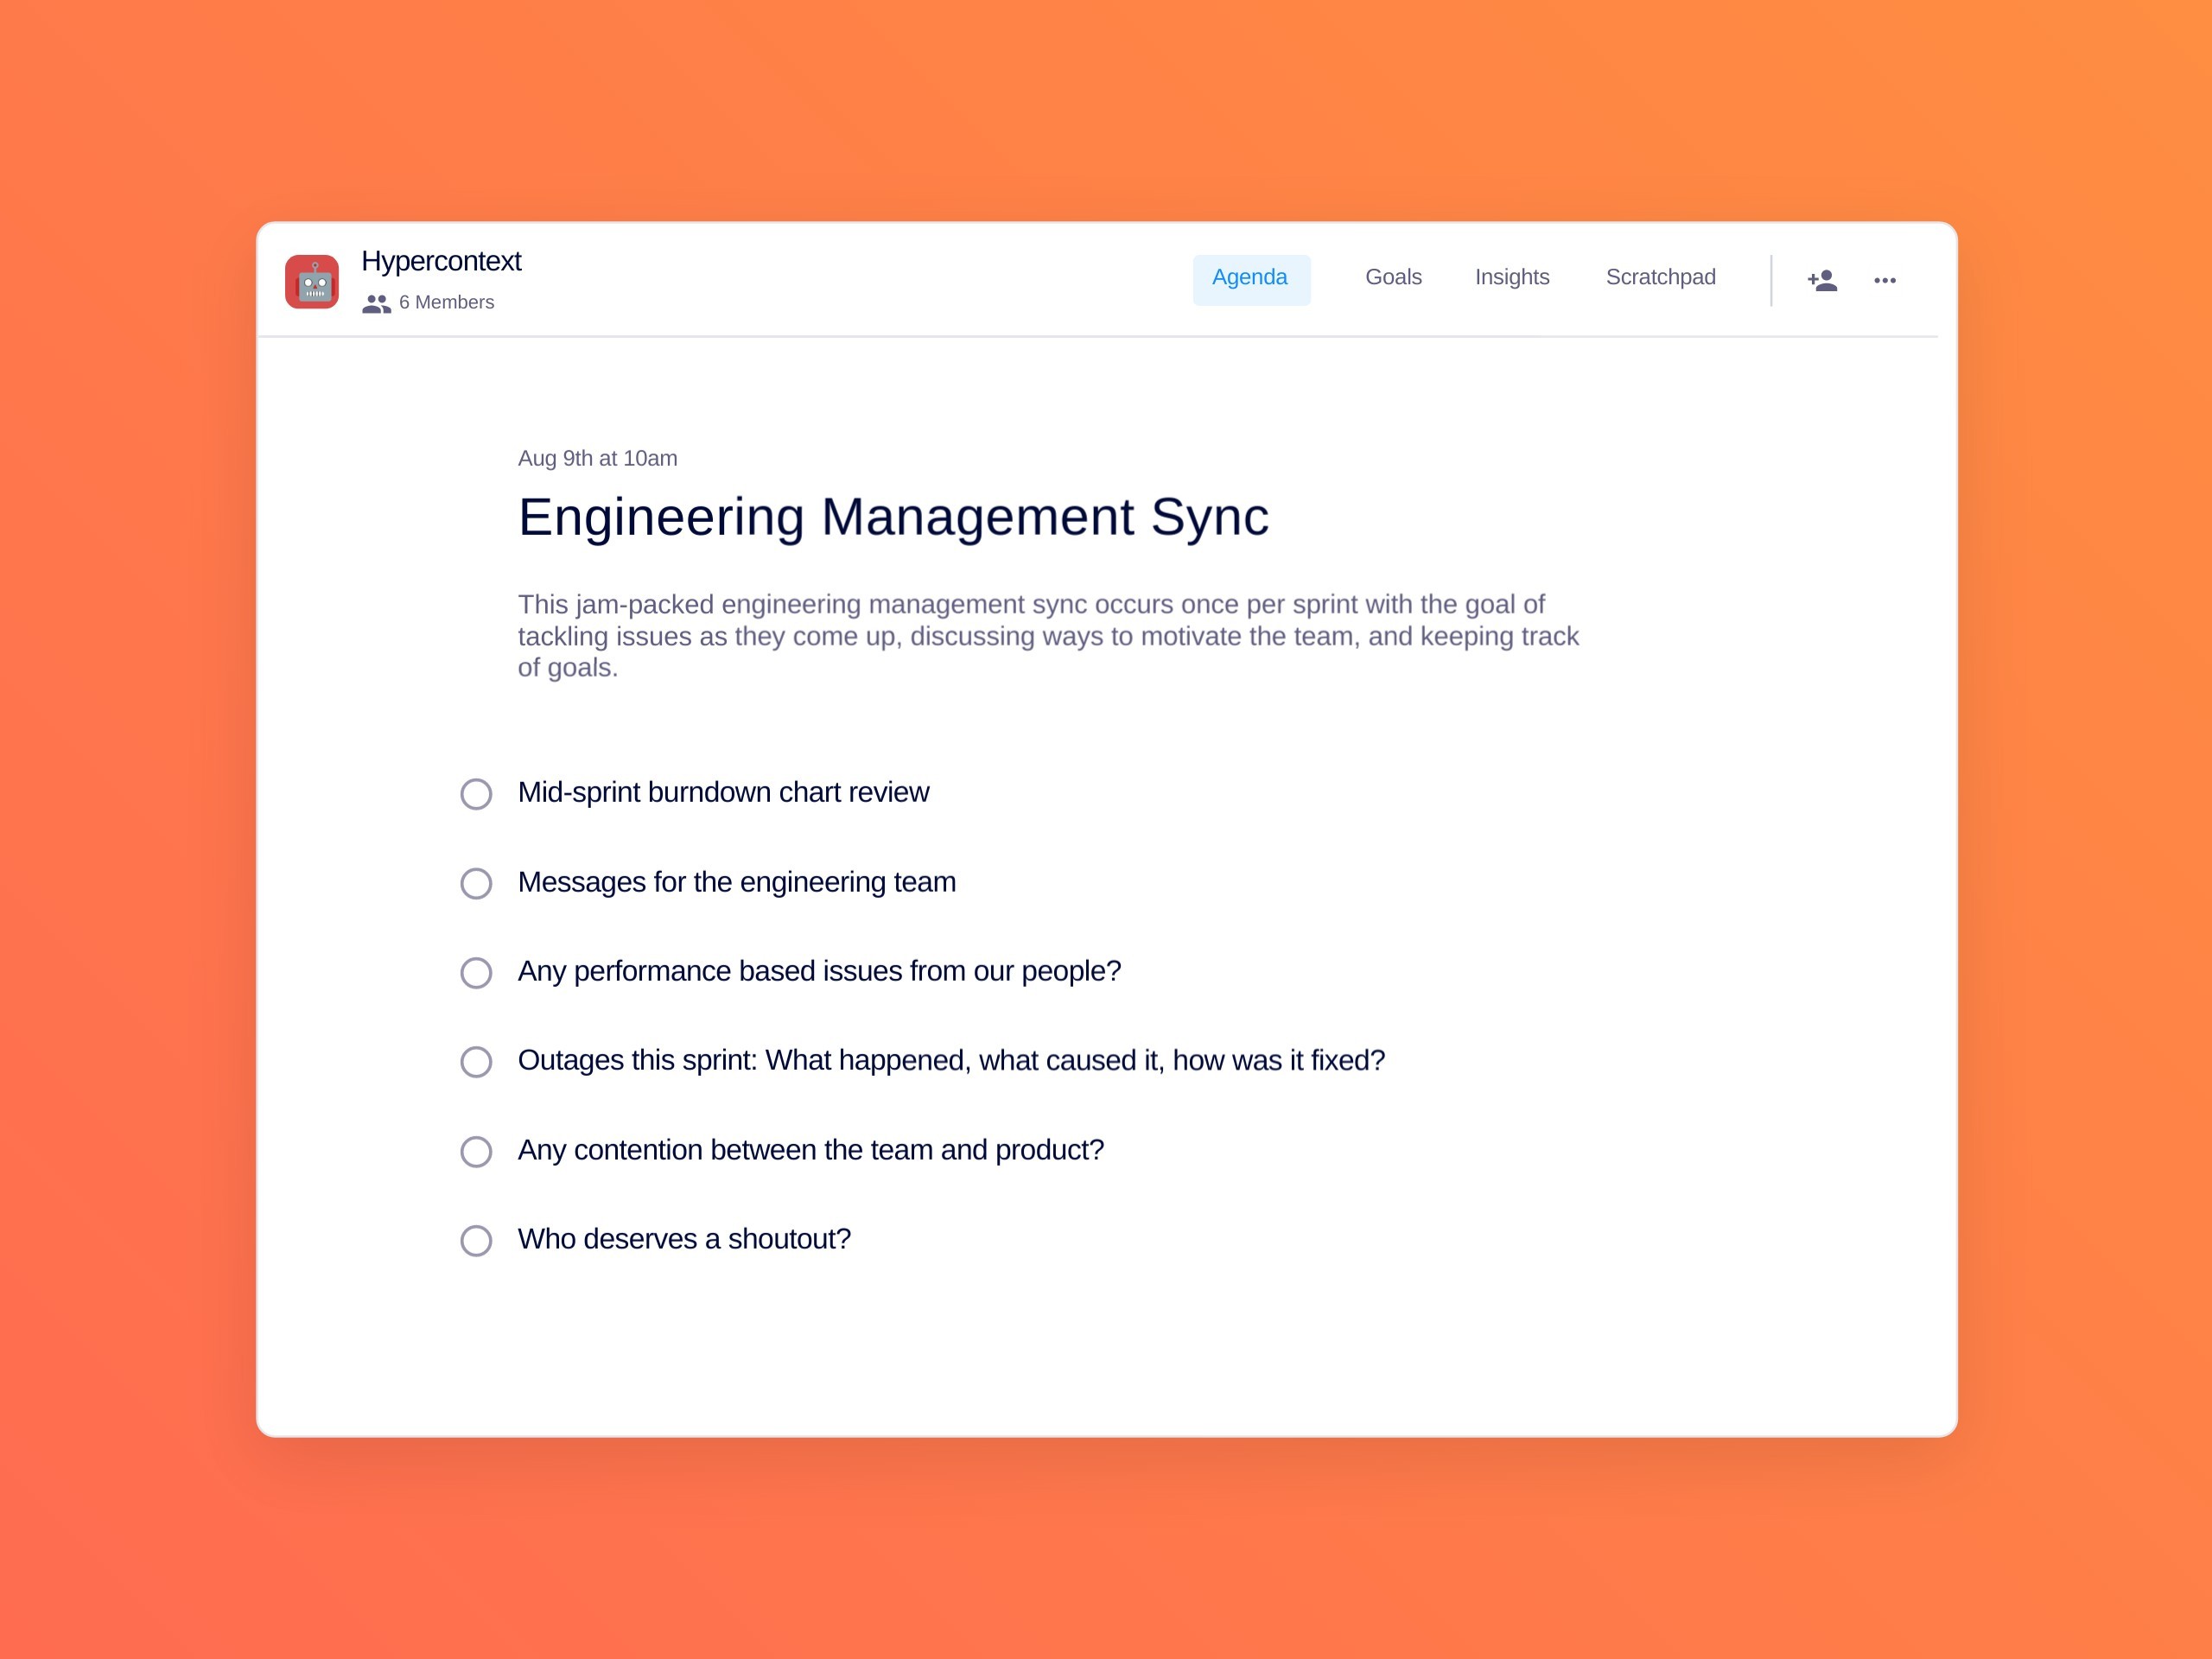Image resolution: width=2212 pixels, height=1659 pixels.
Task: Click the members group icon beside Hypercontext
Action: (376, 303)
